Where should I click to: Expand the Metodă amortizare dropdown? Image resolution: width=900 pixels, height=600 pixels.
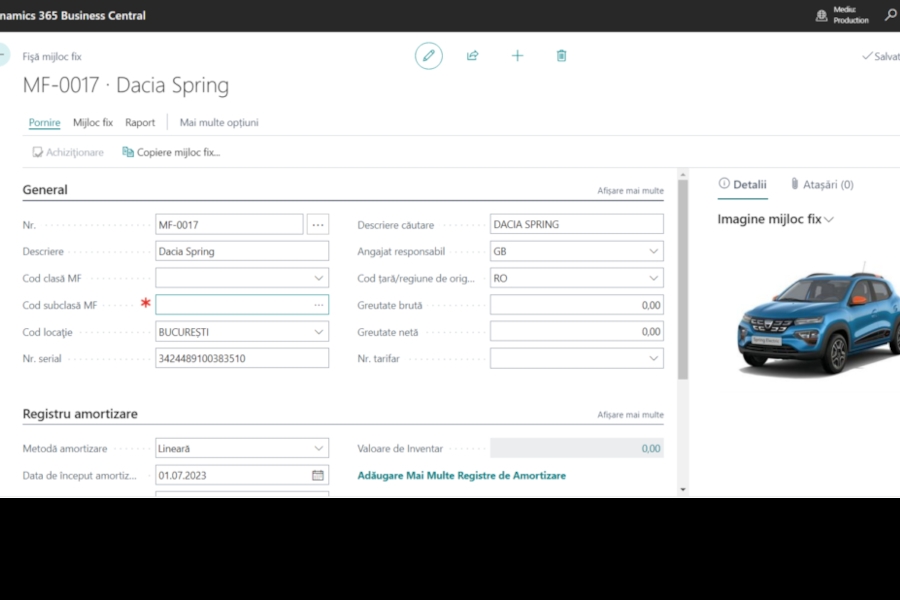pos(319,449)
